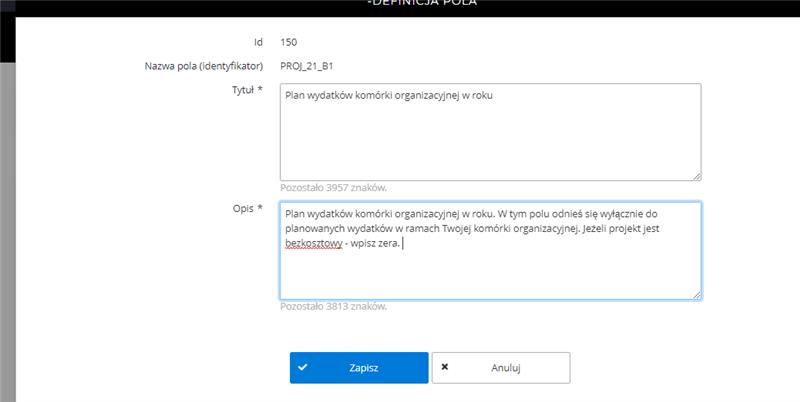Click the resize handle of the Tytuł textarea
The image size is (800, 402).
(695, 175)
